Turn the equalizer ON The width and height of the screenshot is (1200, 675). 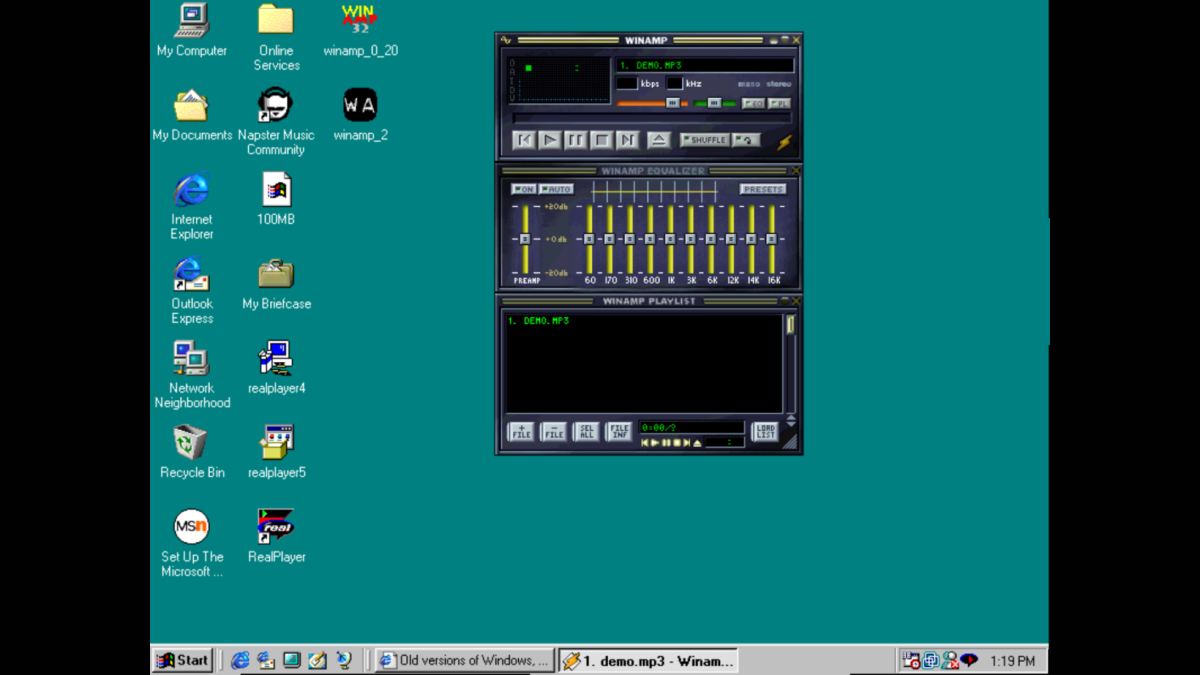[523, 188]
